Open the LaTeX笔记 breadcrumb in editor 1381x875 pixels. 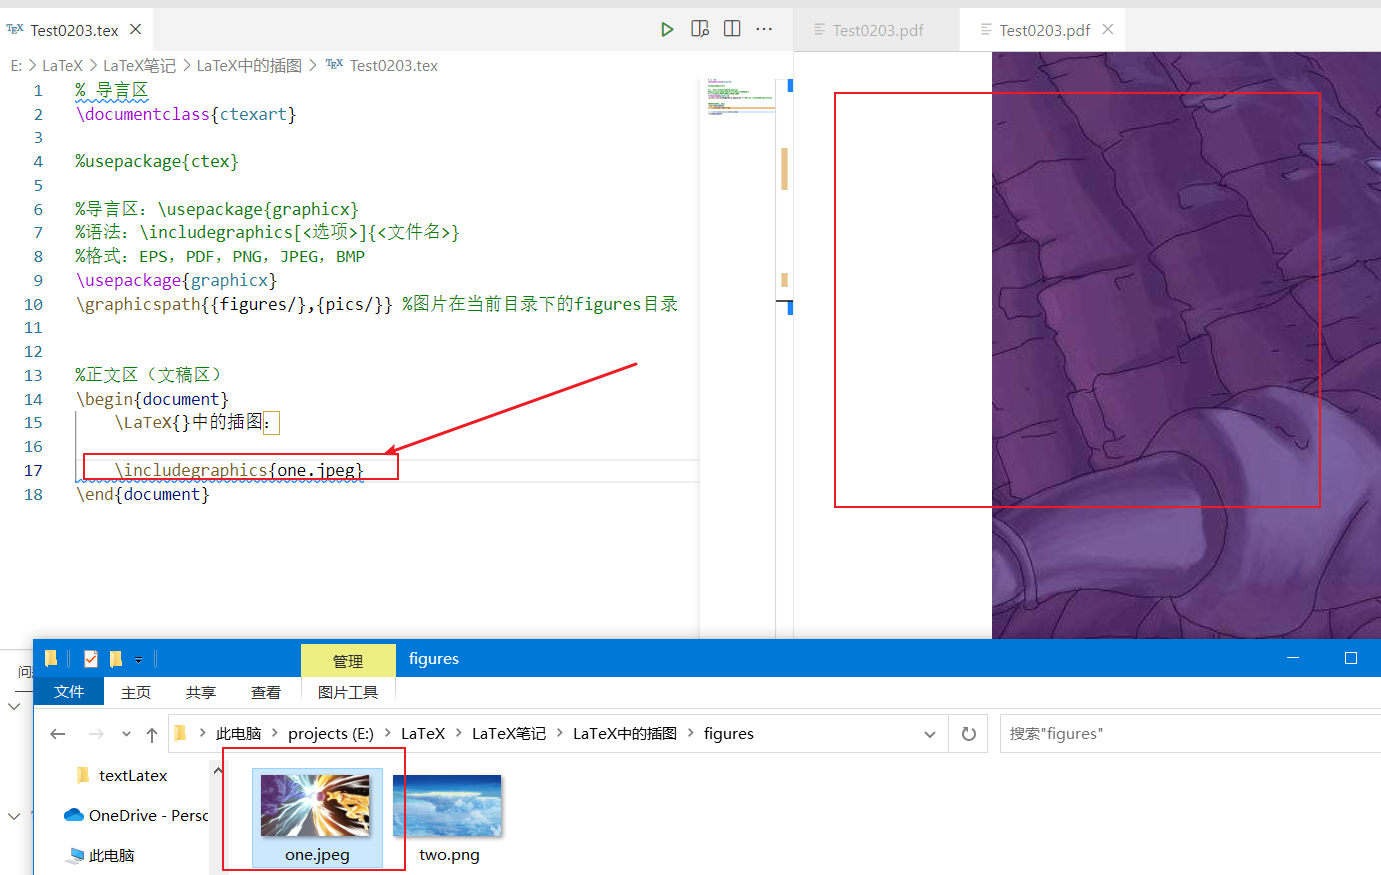139,65
